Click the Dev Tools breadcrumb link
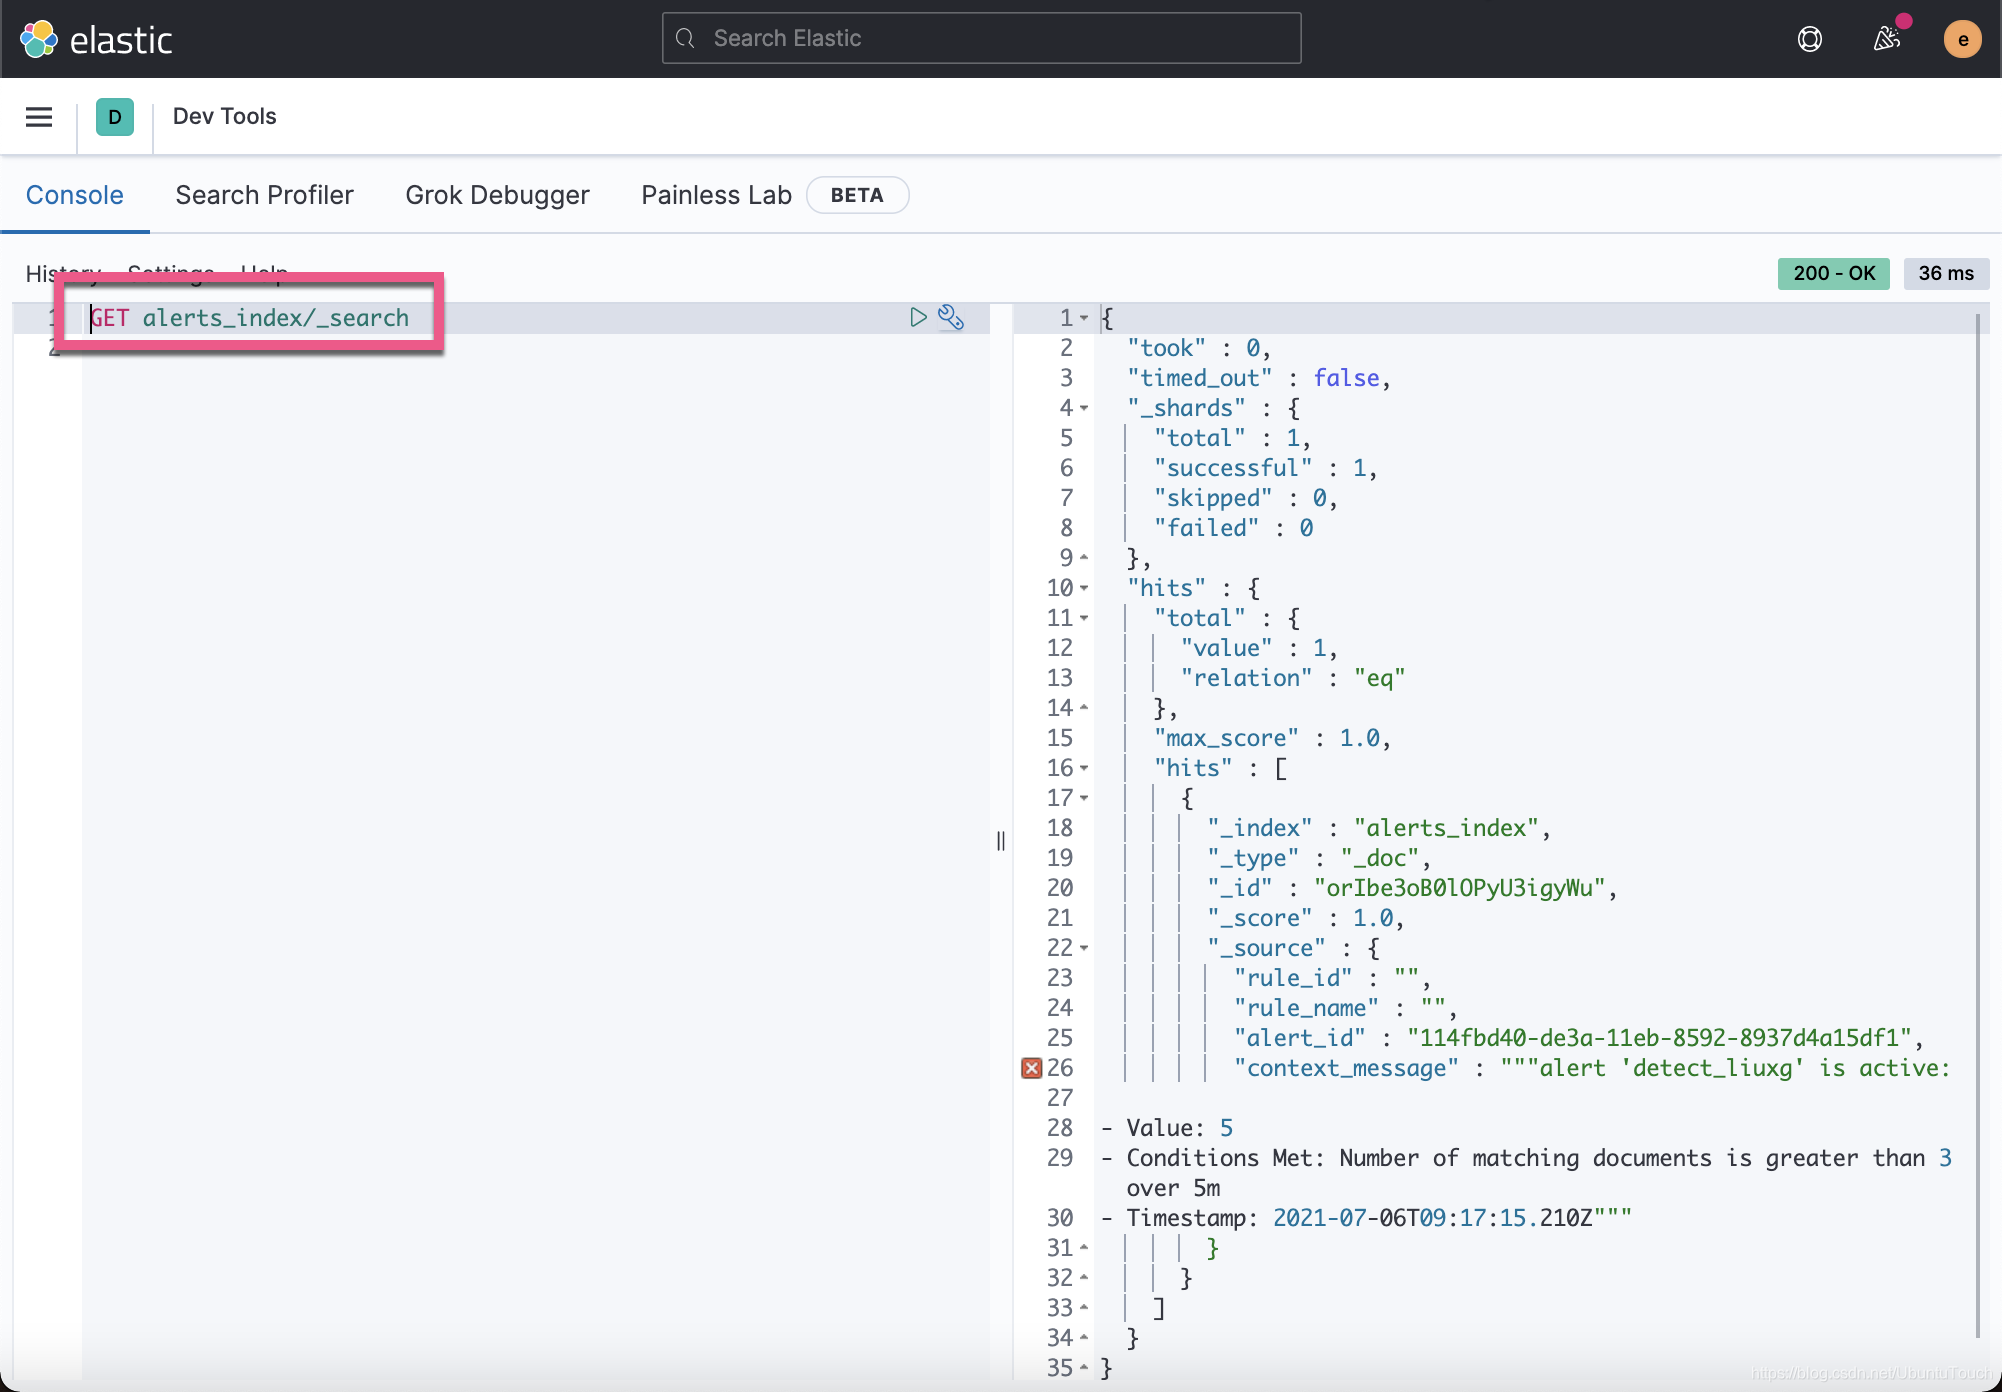This screenshot has width=2002, height=1392. click(224, 117)
